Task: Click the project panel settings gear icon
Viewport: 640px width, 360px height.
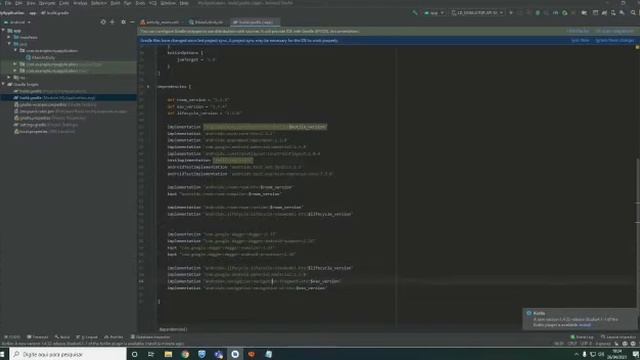Action: 123,22
